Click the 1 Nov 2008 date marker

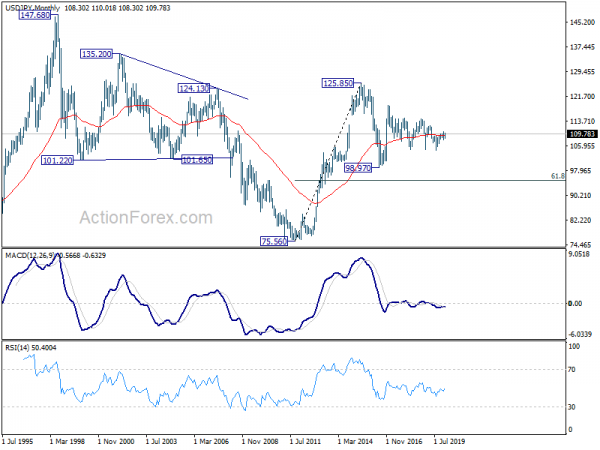pyautogui.click(x=260, y=441)
